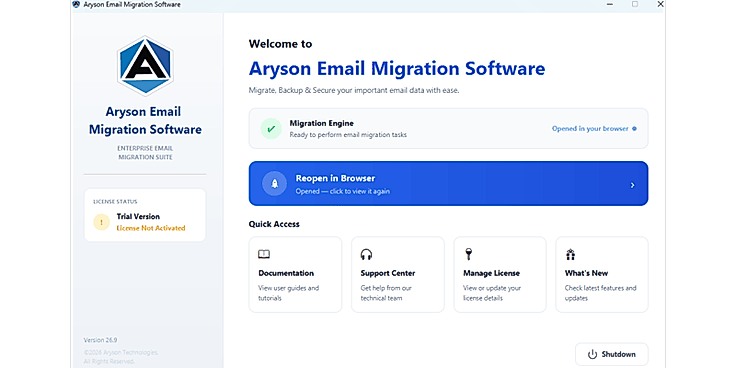The width and height of the screenshot is (736, 368).
Task: Click the 'Migrate, Backup & Secure' tagline
Action: tap(353, 91)
